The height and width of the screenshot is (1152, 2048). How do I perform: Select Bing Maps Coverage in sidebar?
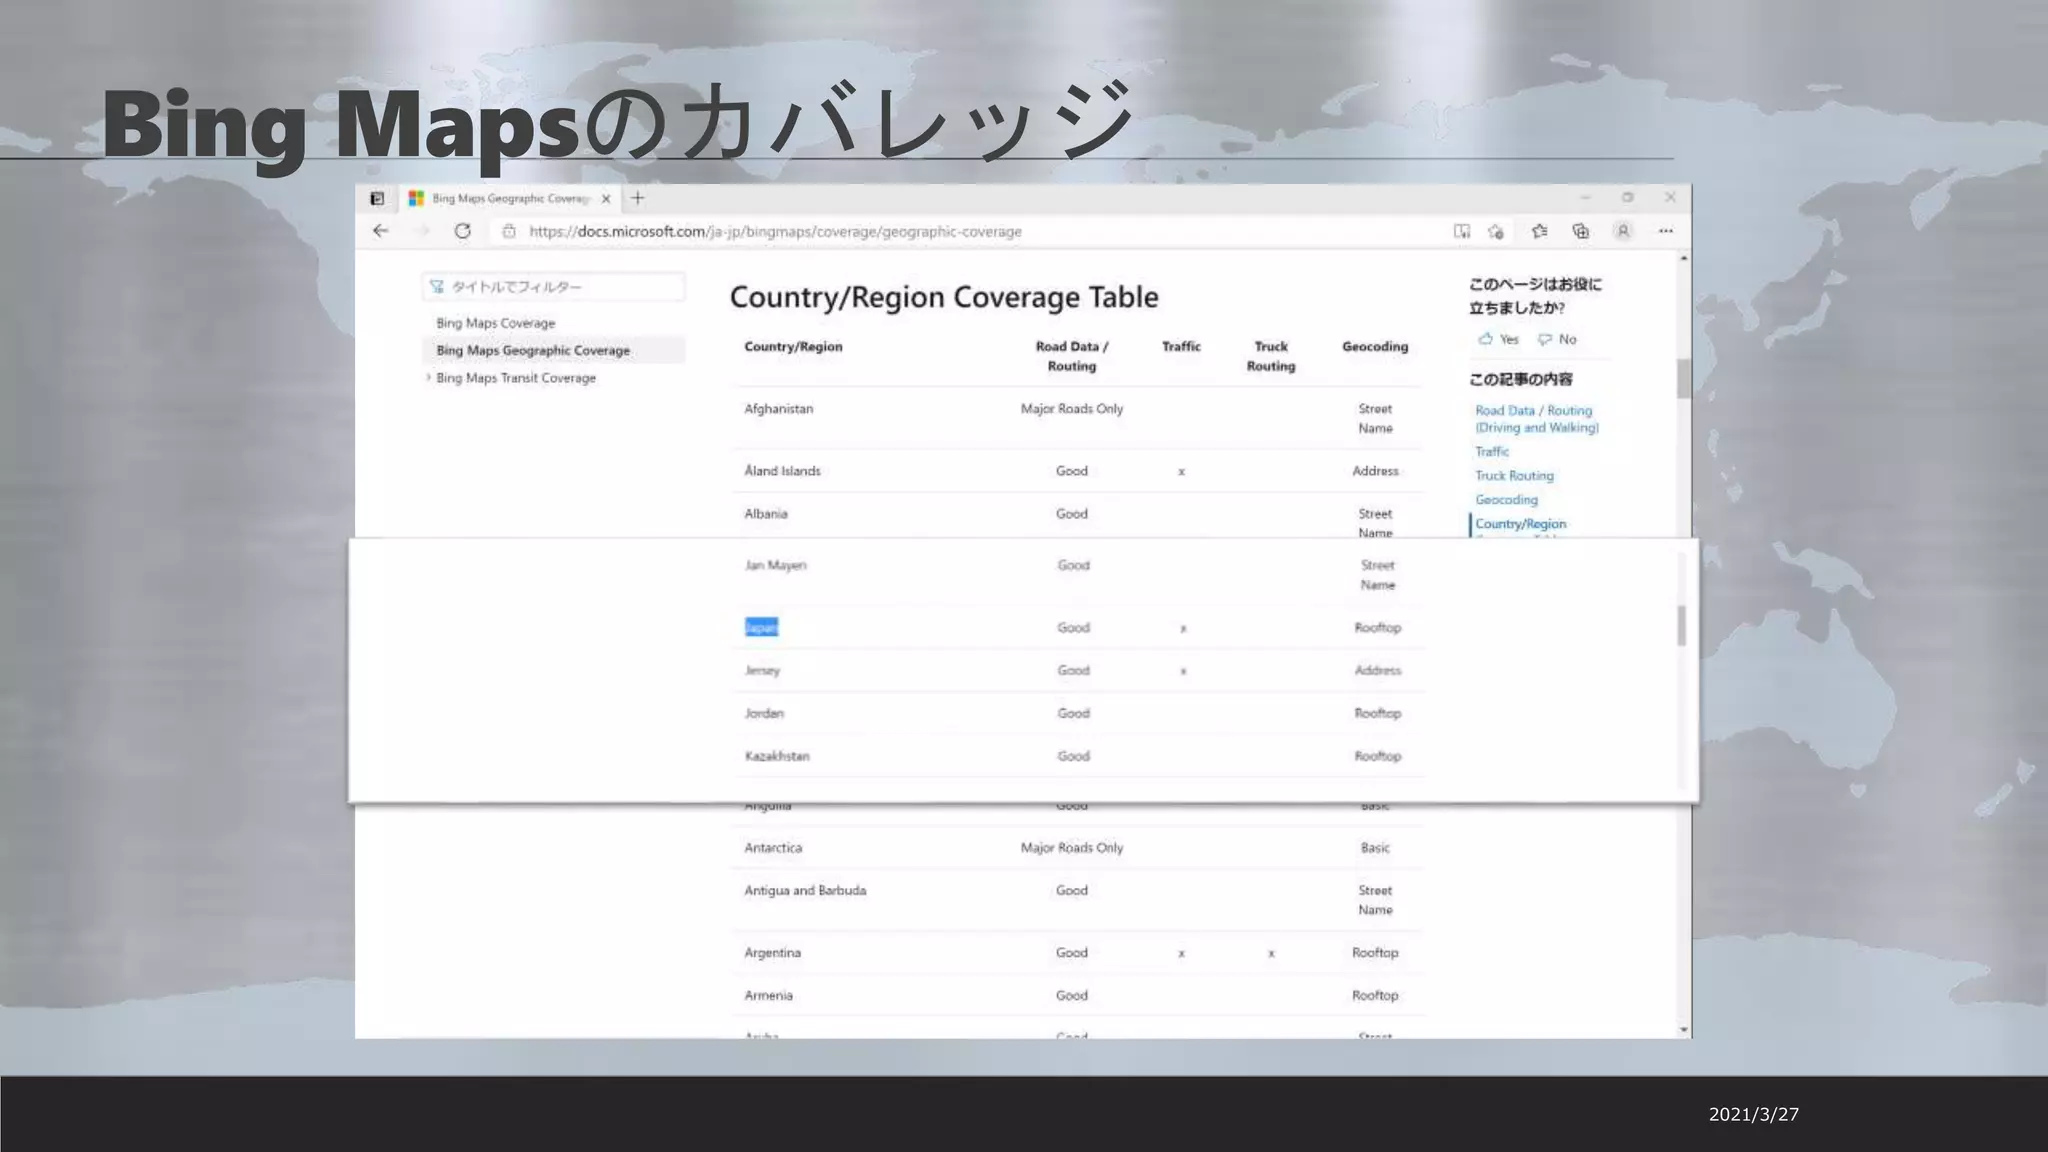click(495, 323)
